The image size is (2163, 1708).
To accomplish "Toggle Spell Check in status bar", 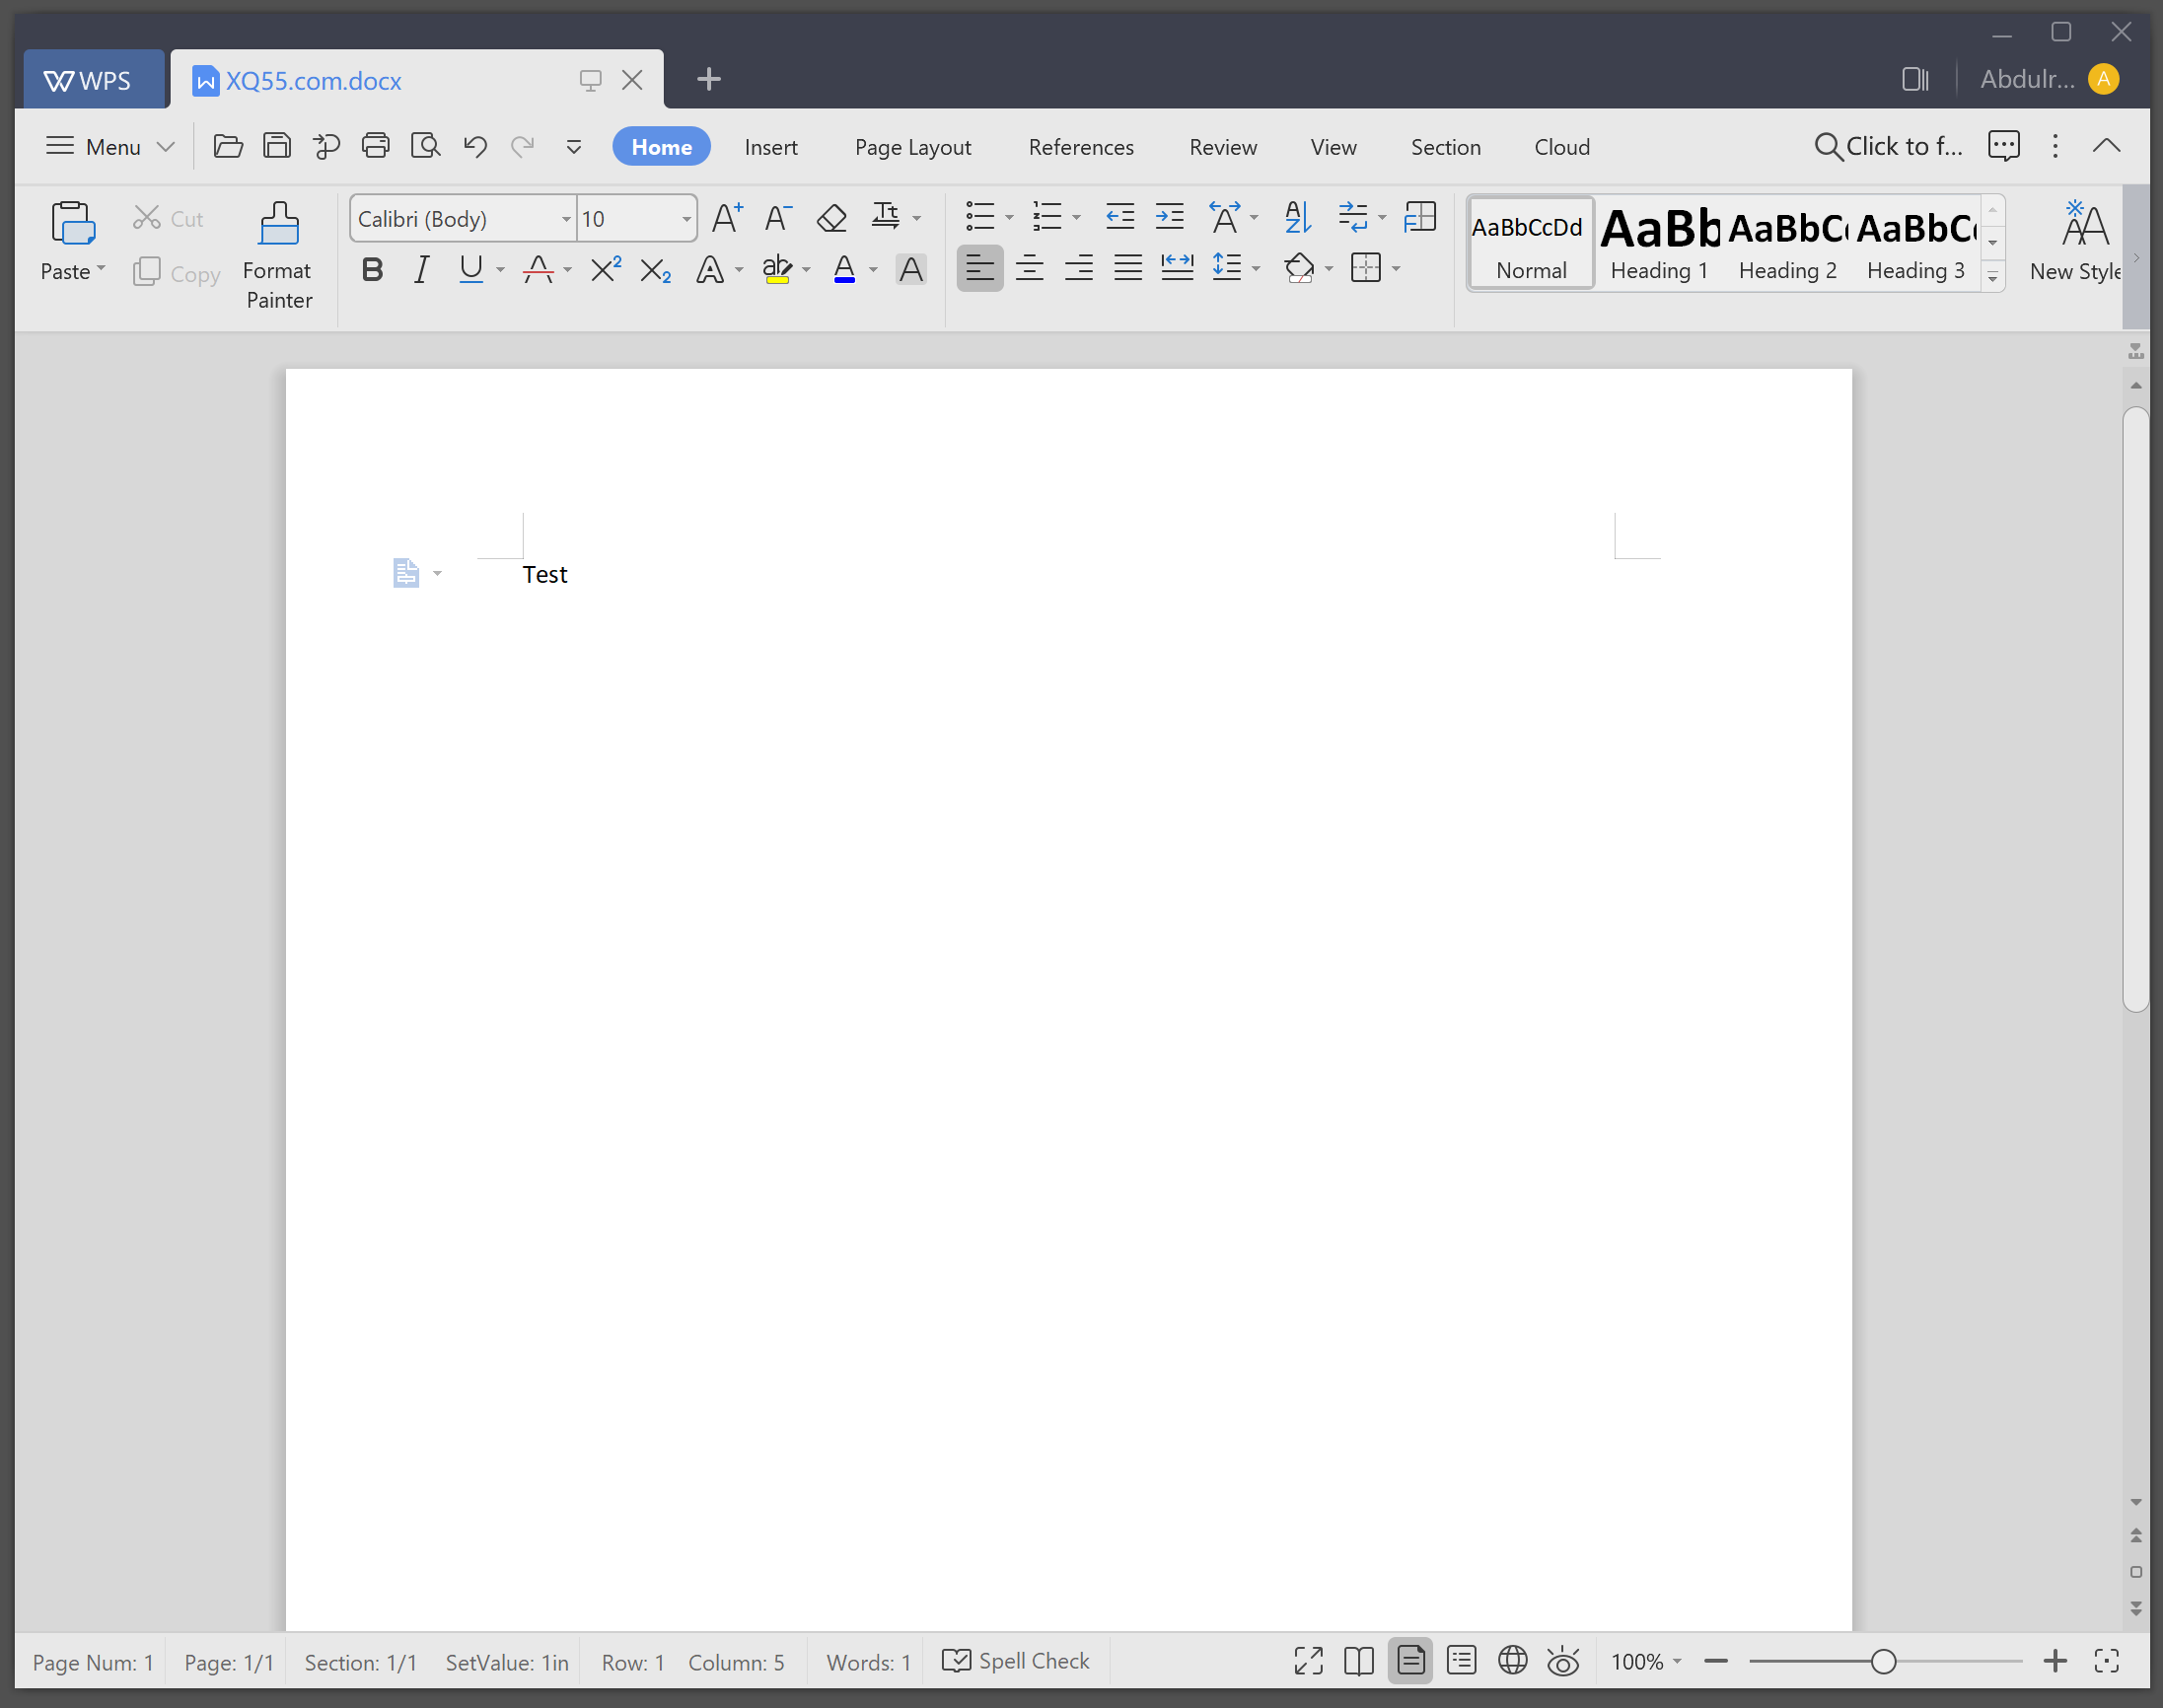I will coord(1016,1661).
